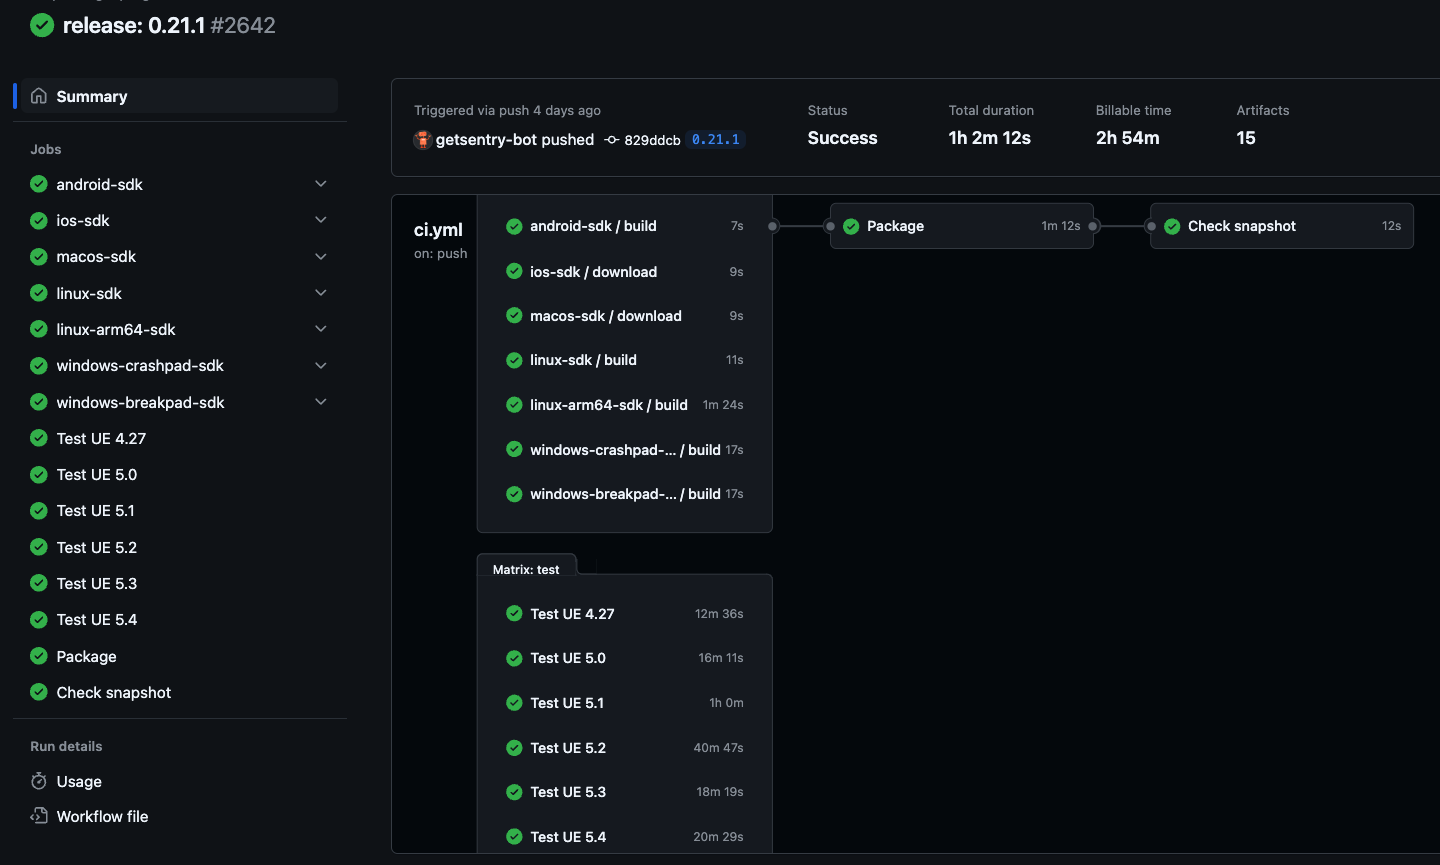Click the green check beside Test UE 4.27

(x=37, y=438)
